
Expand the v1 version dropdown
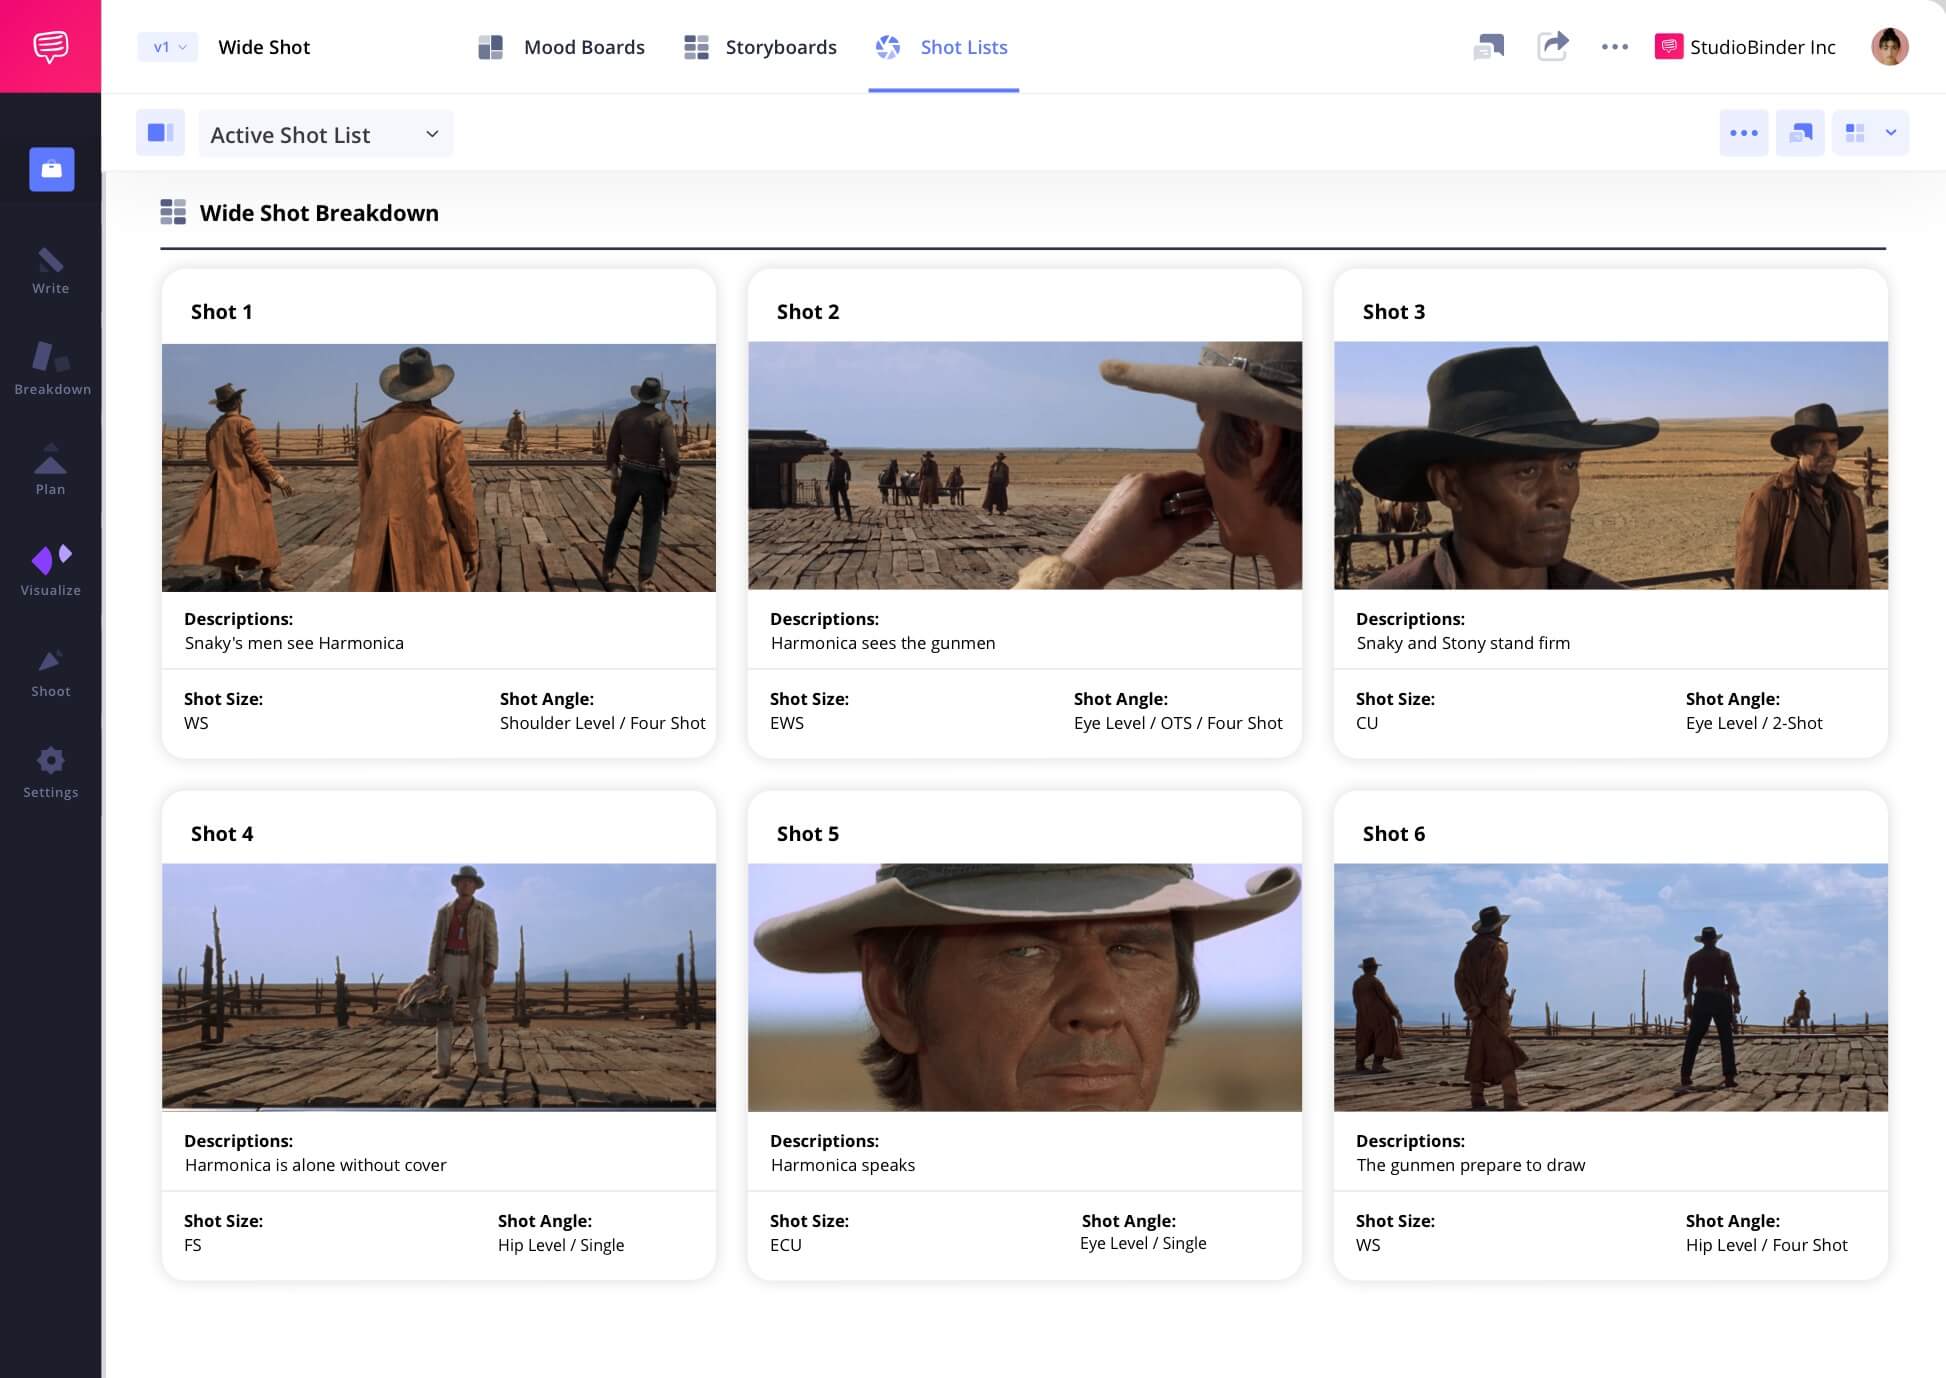click(169, 47)
